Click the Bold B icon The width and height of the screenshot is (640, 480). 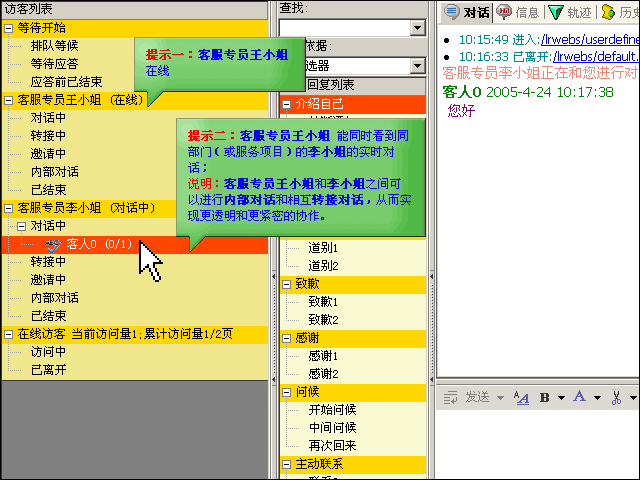pos(546,398)
